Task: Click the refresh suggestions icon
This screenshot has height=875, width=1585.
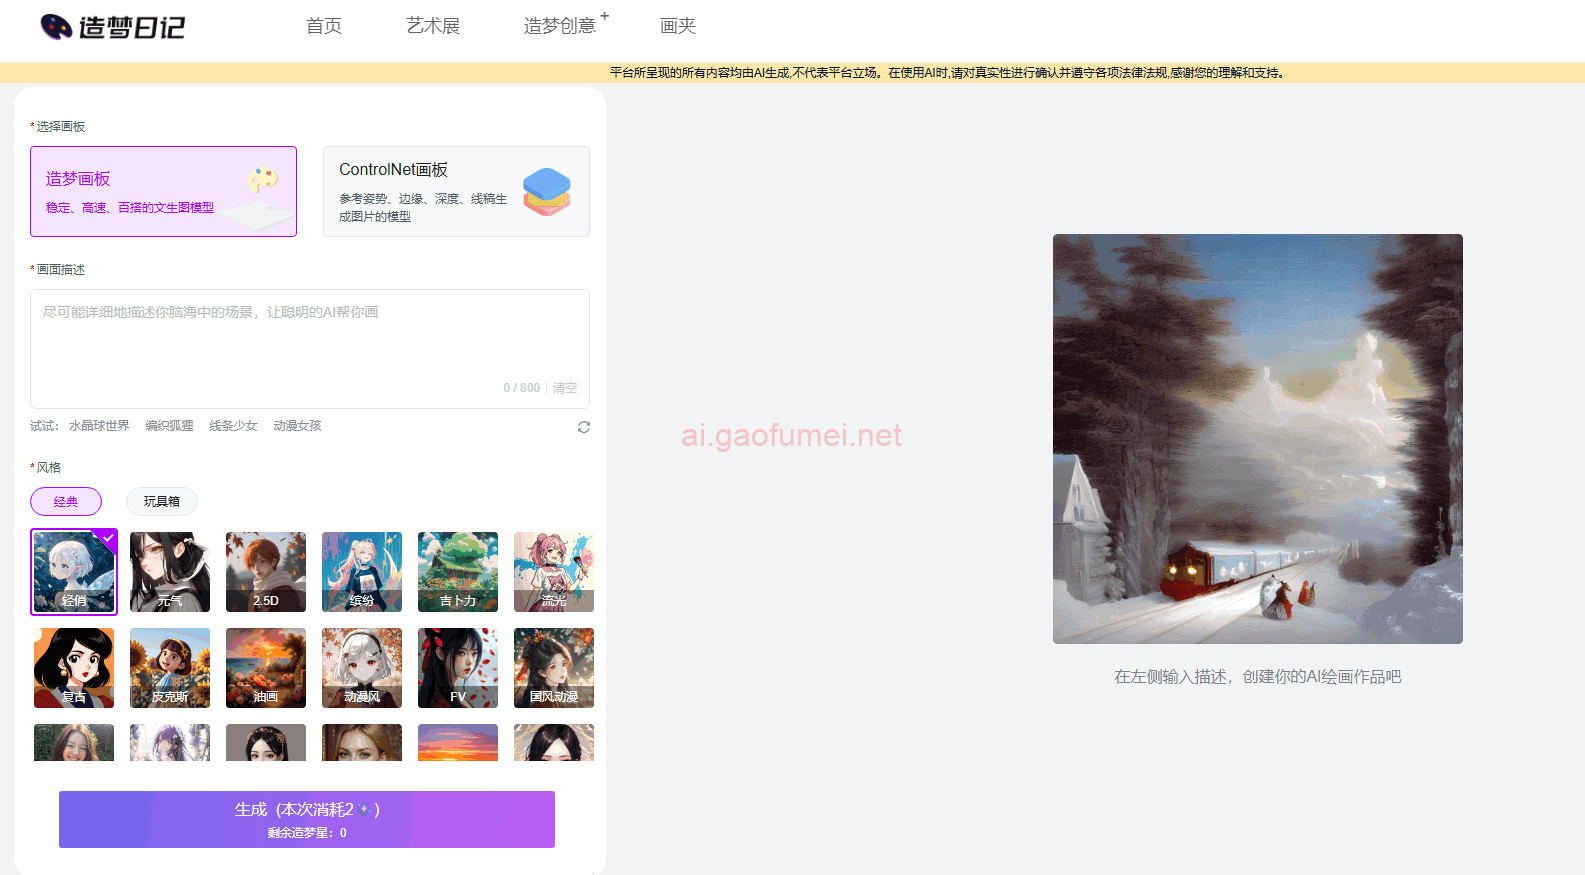Action: tap(584, 427)
